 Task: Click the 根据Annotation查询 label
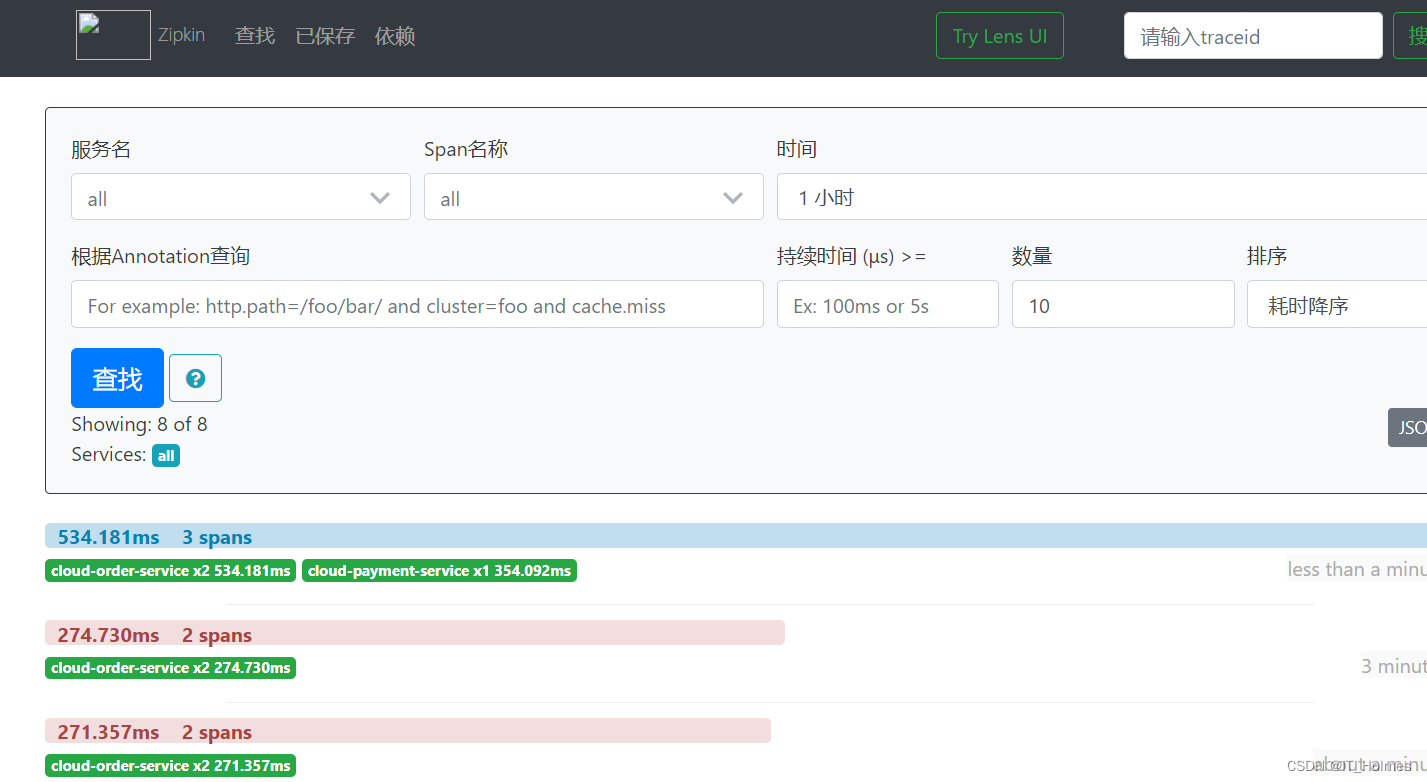click(161, 256)
